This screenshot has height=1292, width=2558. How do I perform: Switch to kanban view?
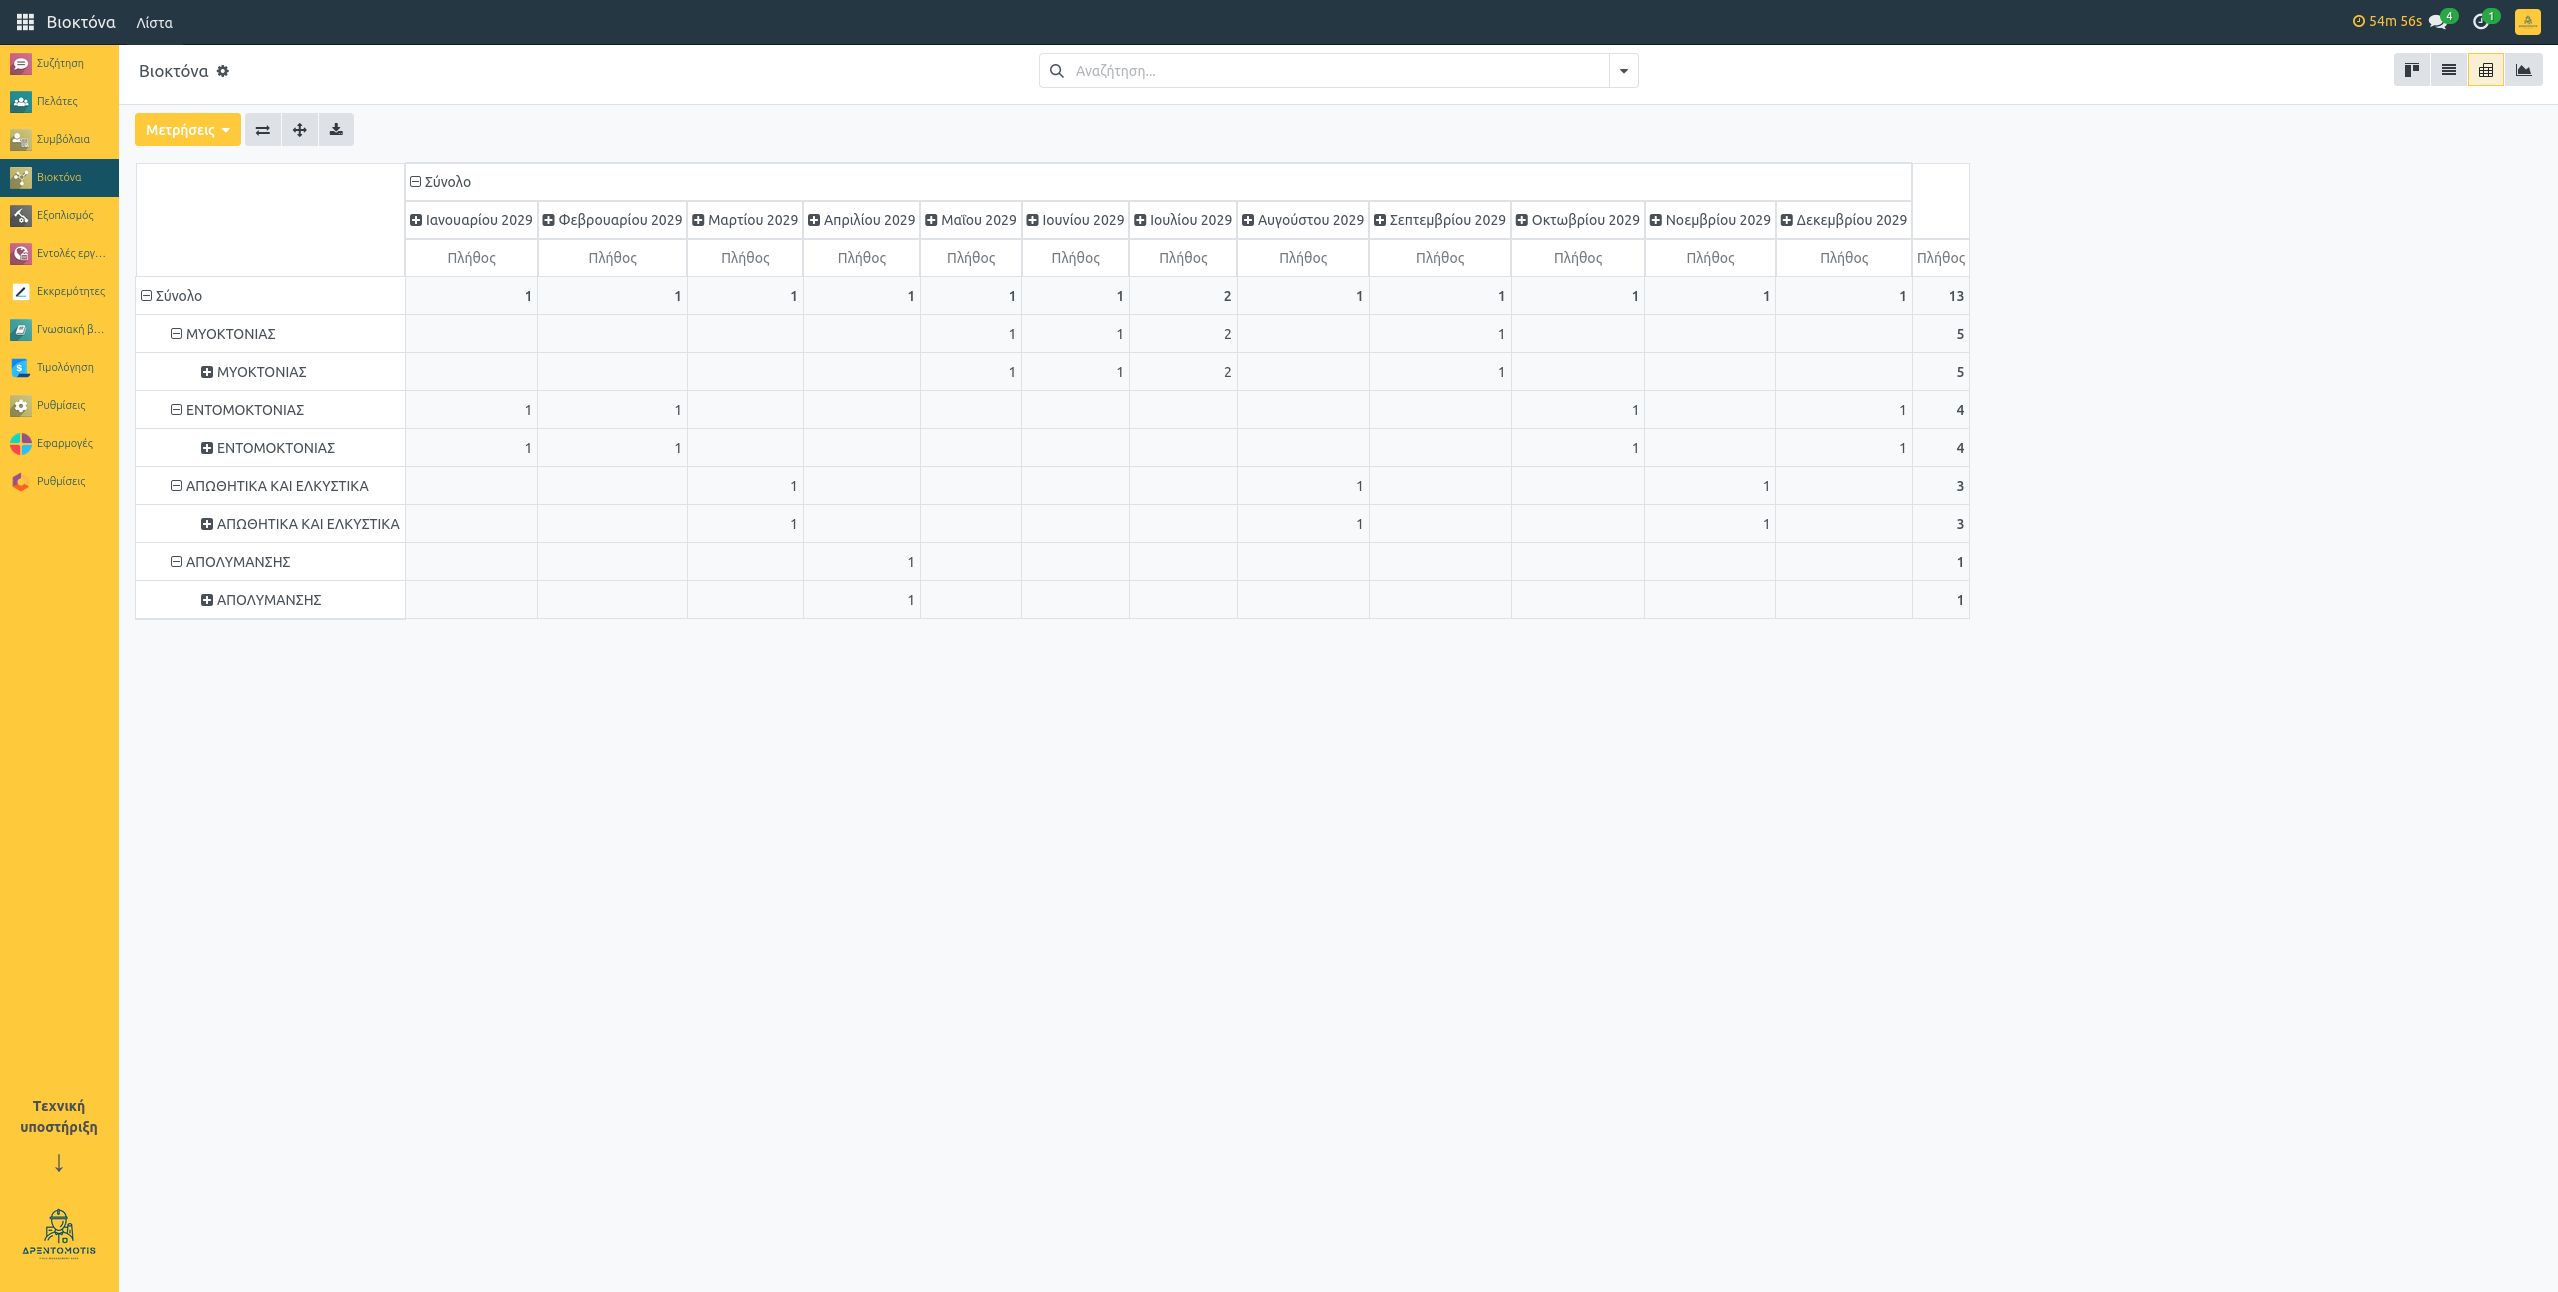2411,70
